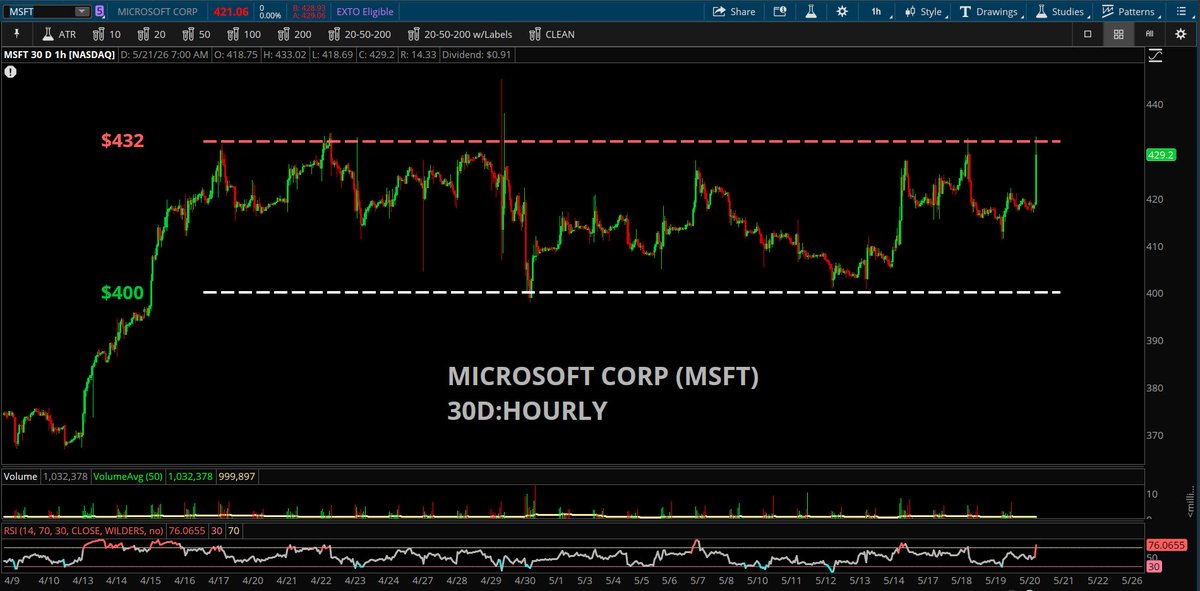Open the MSFT symbol dropdown arrow

[x=80, y=12]
